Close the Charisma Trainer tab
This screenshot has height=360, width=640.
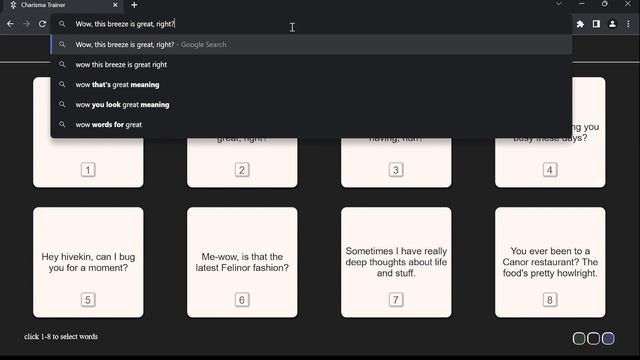(x=115, y=5)
